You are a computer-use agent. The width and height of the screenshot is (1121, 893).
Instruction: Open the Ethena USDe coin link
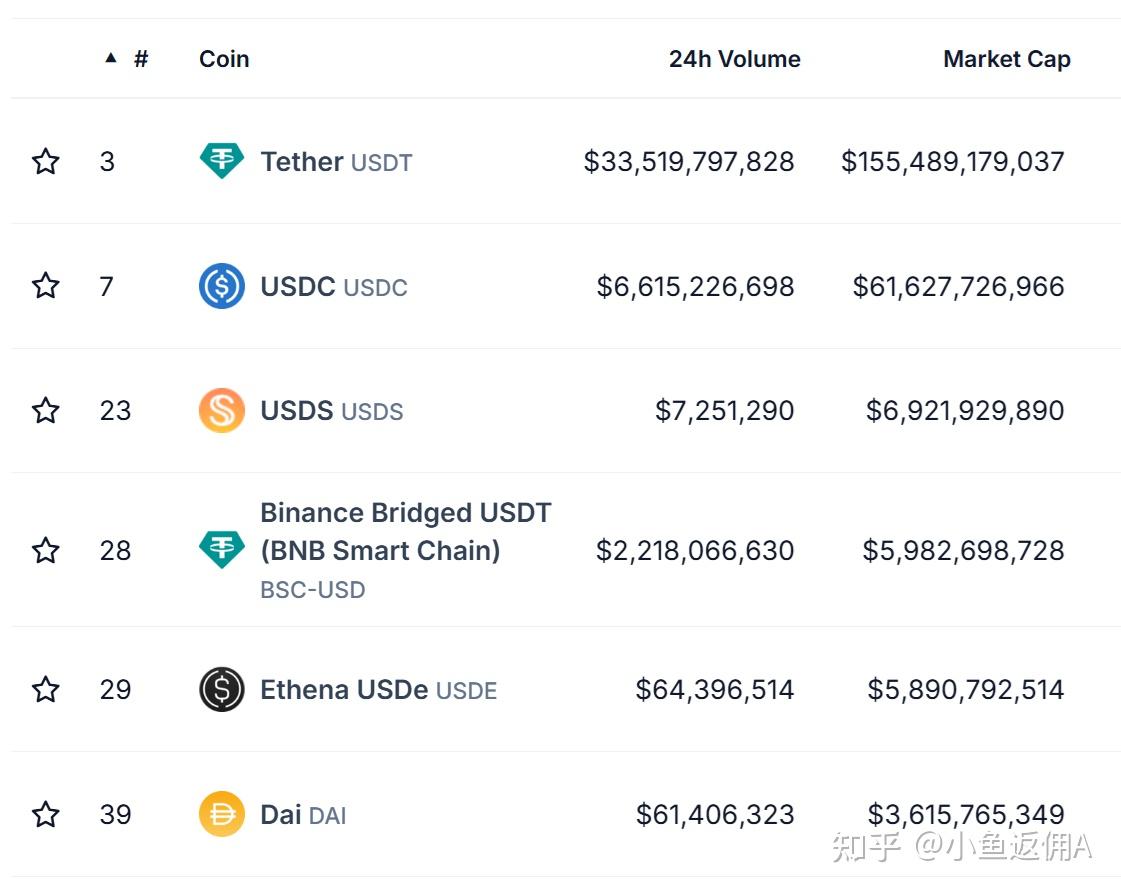378,690
